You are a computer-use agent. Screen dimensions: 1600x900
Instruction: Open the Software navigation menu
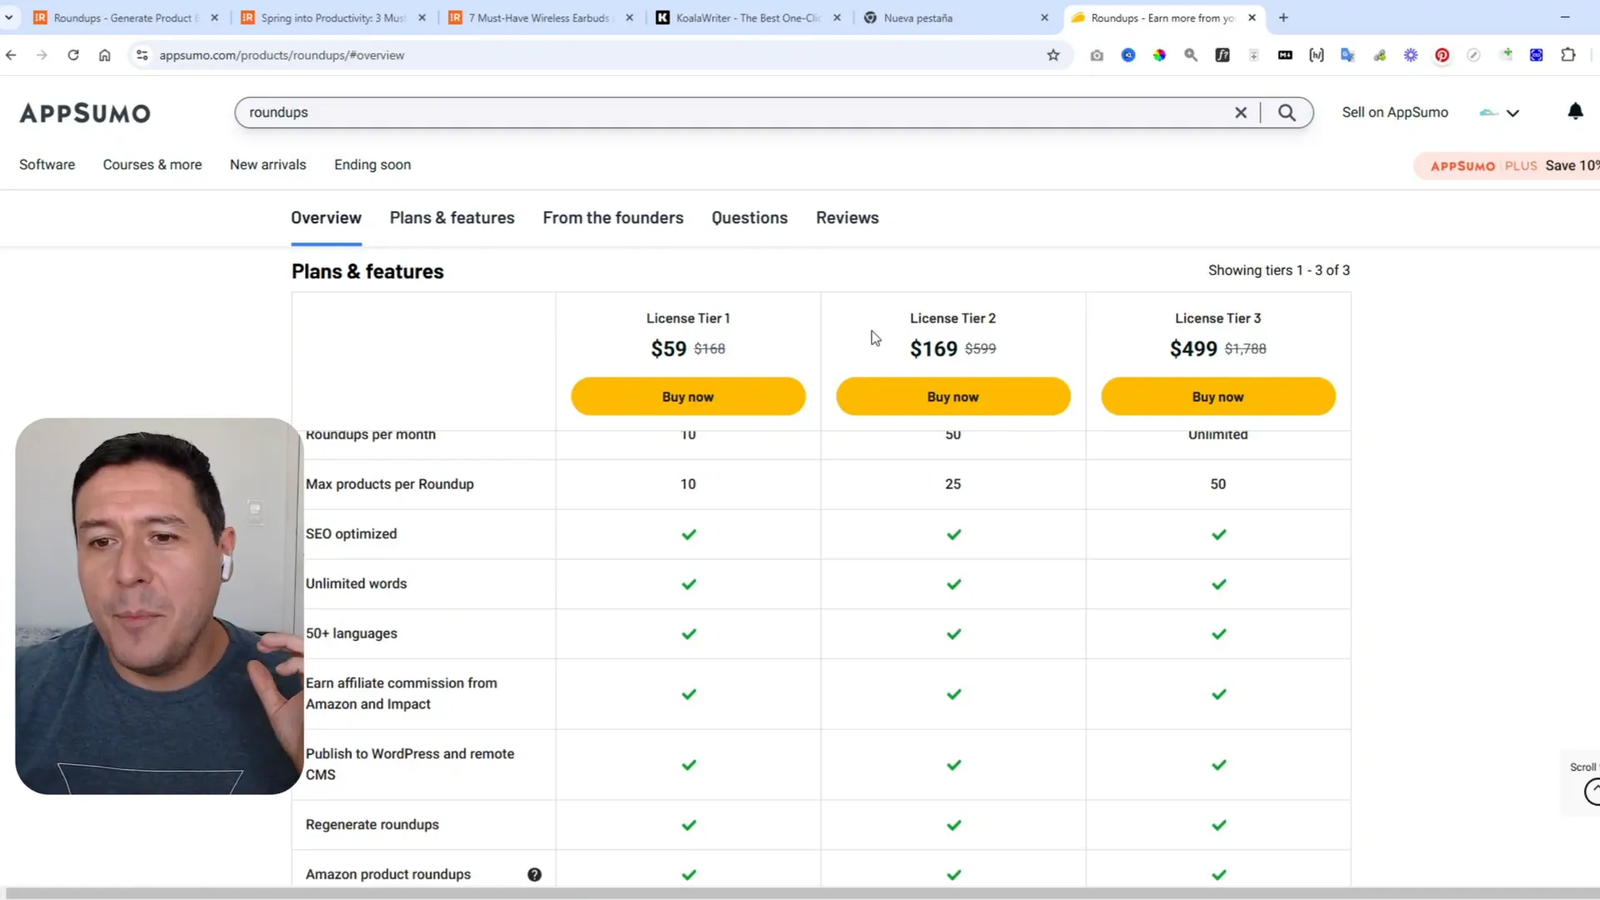pos(47,165)
